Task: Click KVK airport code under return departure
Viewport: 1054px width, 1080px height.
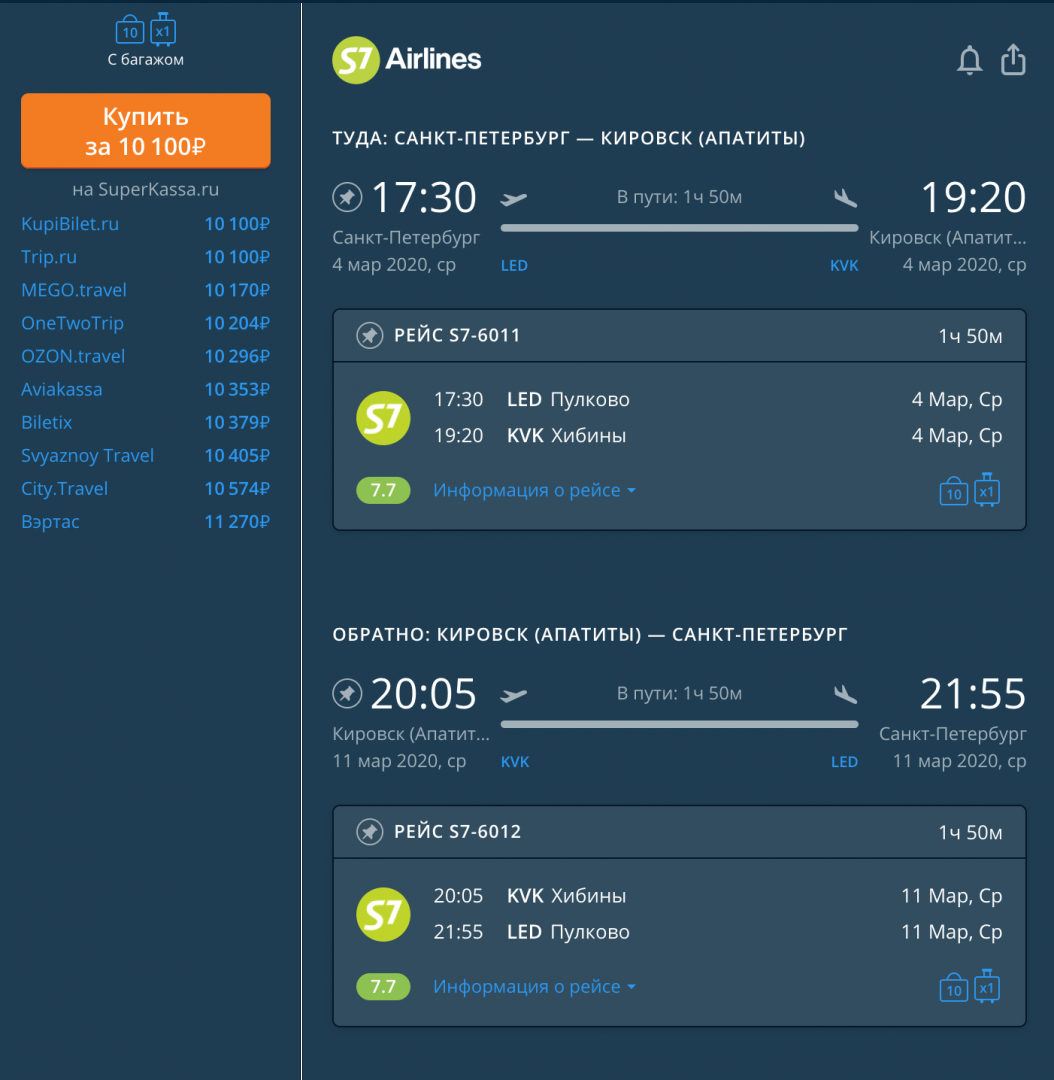Action: click(515, 762)
